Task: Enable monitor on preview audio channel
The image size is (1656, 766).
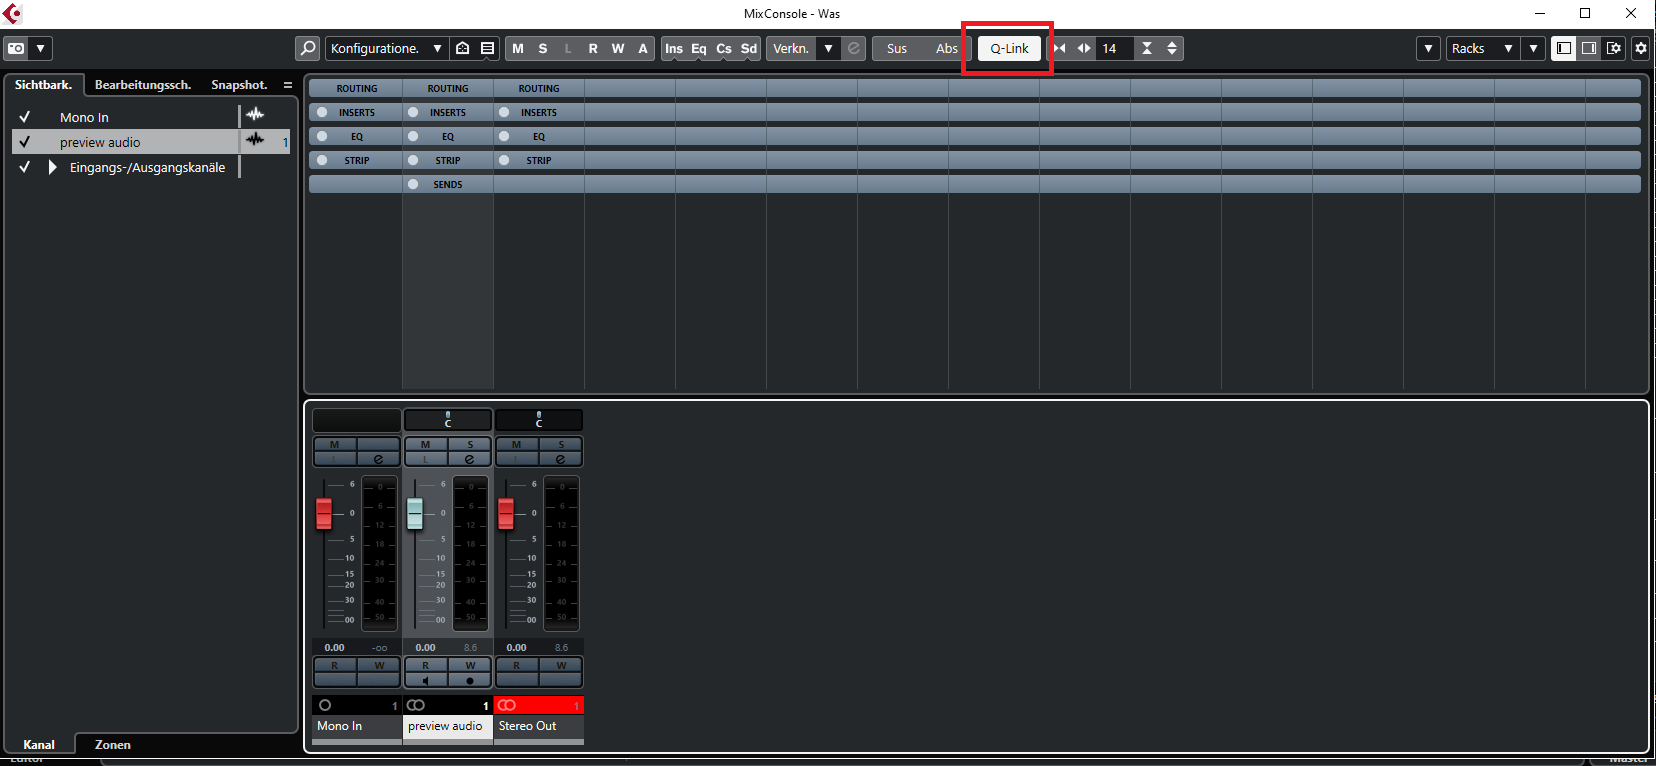Action: coord(426,680)
